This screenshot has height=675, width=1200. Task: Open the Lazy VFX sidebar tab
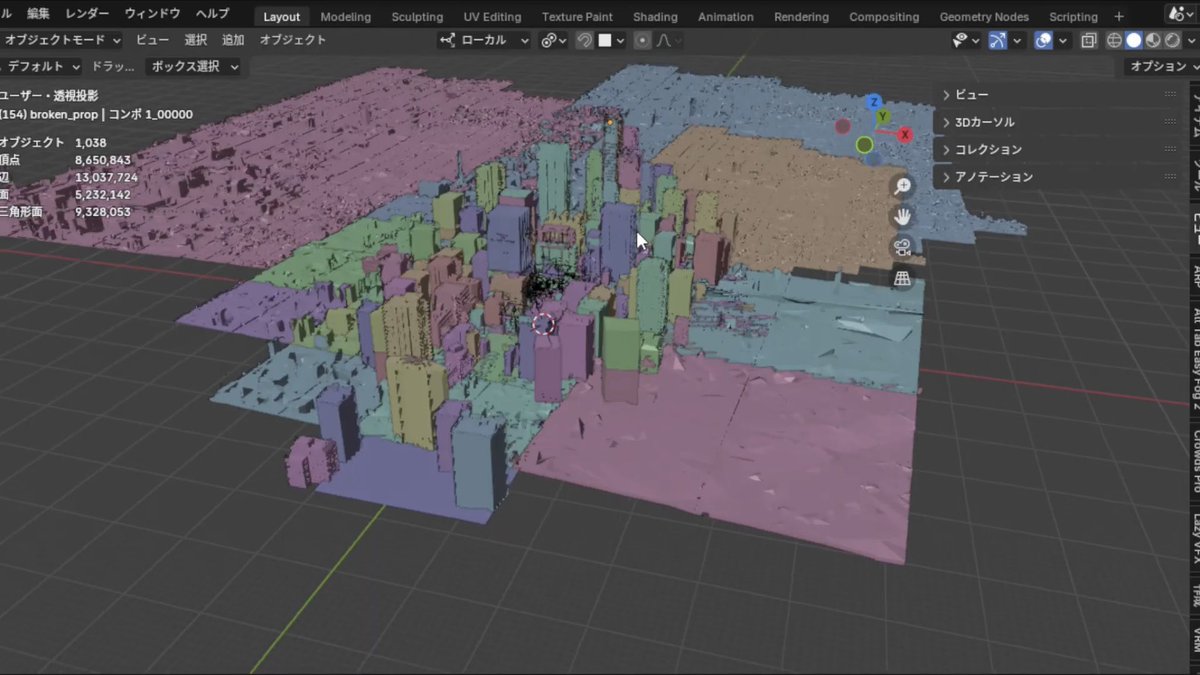click(1195, 538)
